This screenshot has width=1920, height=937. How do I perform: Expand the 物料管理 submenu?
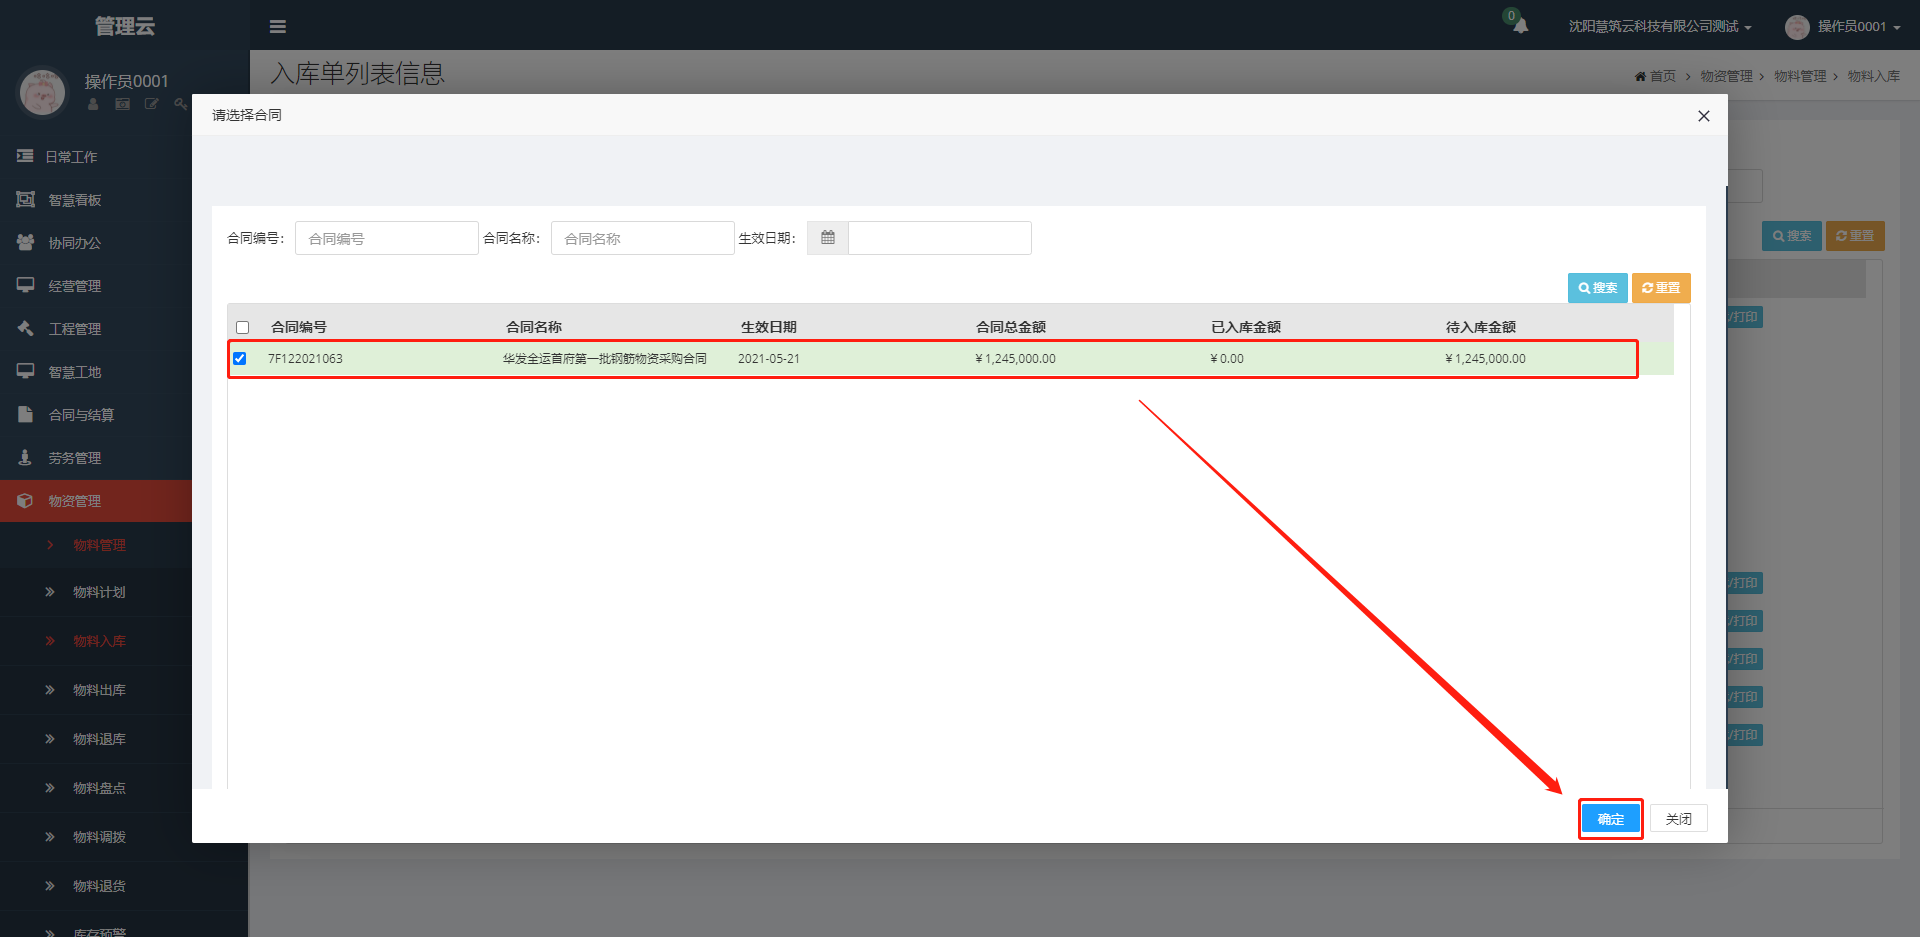[x=99, y=545]
